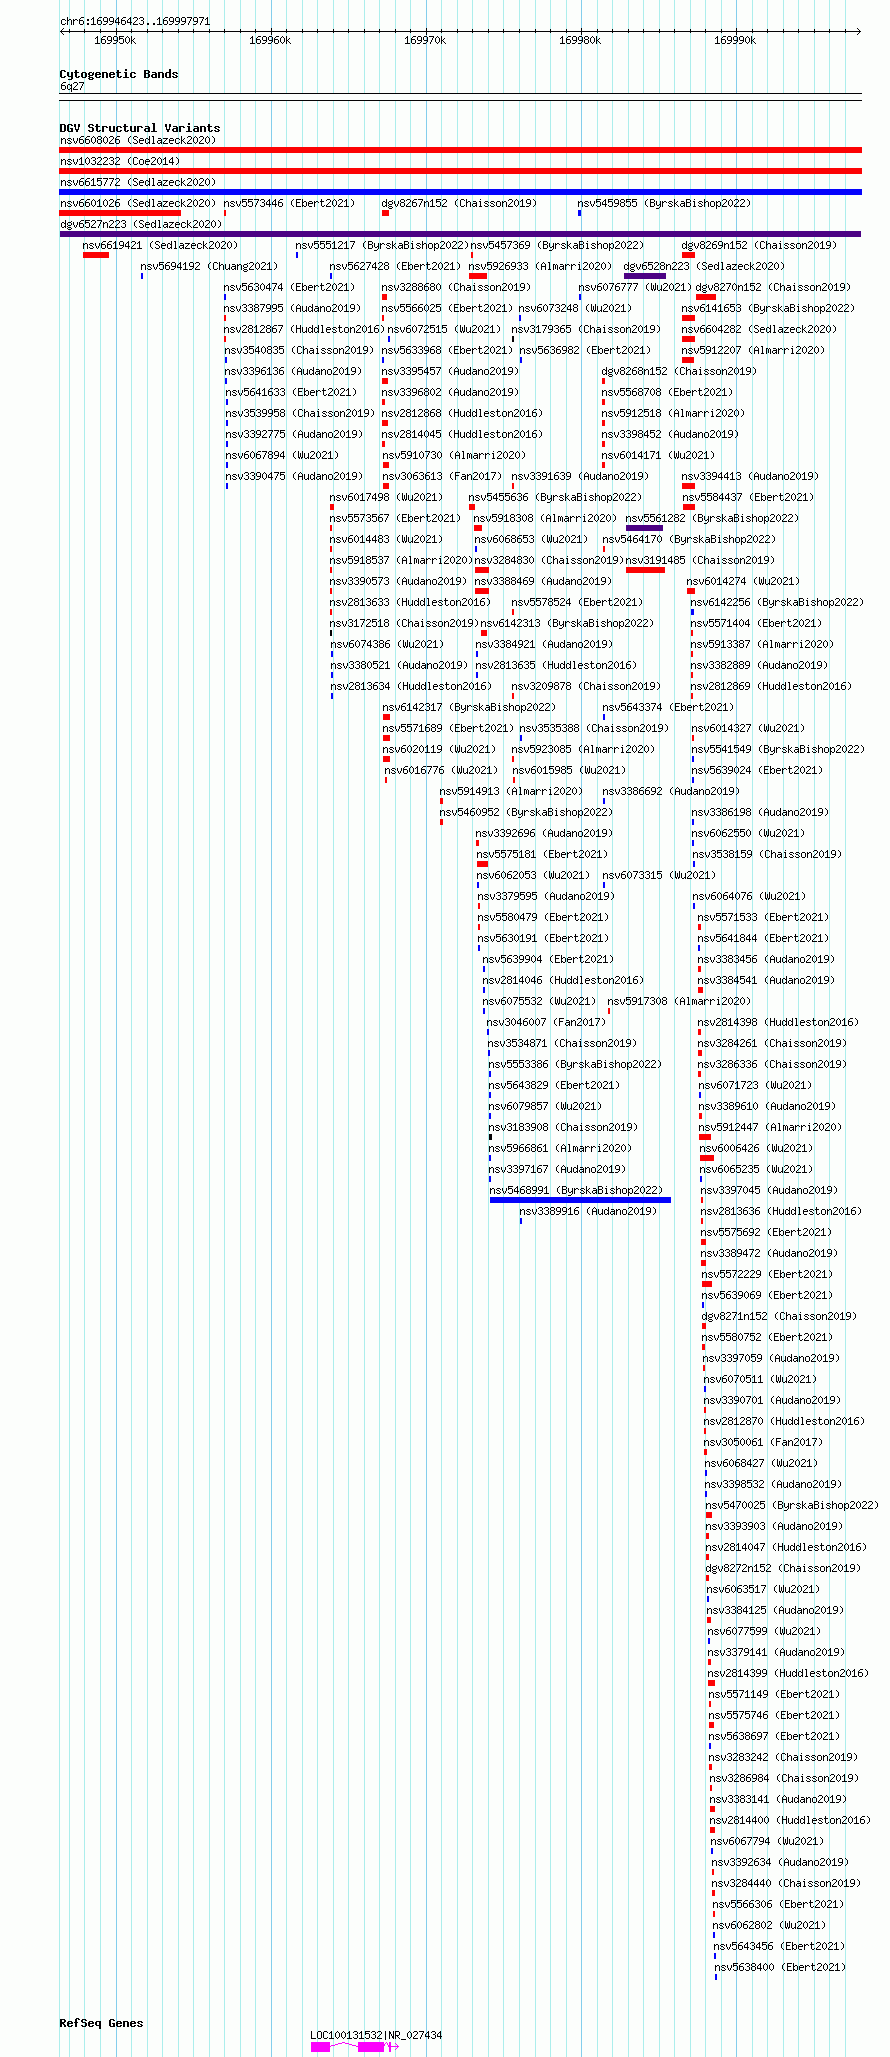This screenshot has width=890, height=2057.
Task: Open nsv5638400 (Ebert2021) variant
Action: (x=780, y=1968)
